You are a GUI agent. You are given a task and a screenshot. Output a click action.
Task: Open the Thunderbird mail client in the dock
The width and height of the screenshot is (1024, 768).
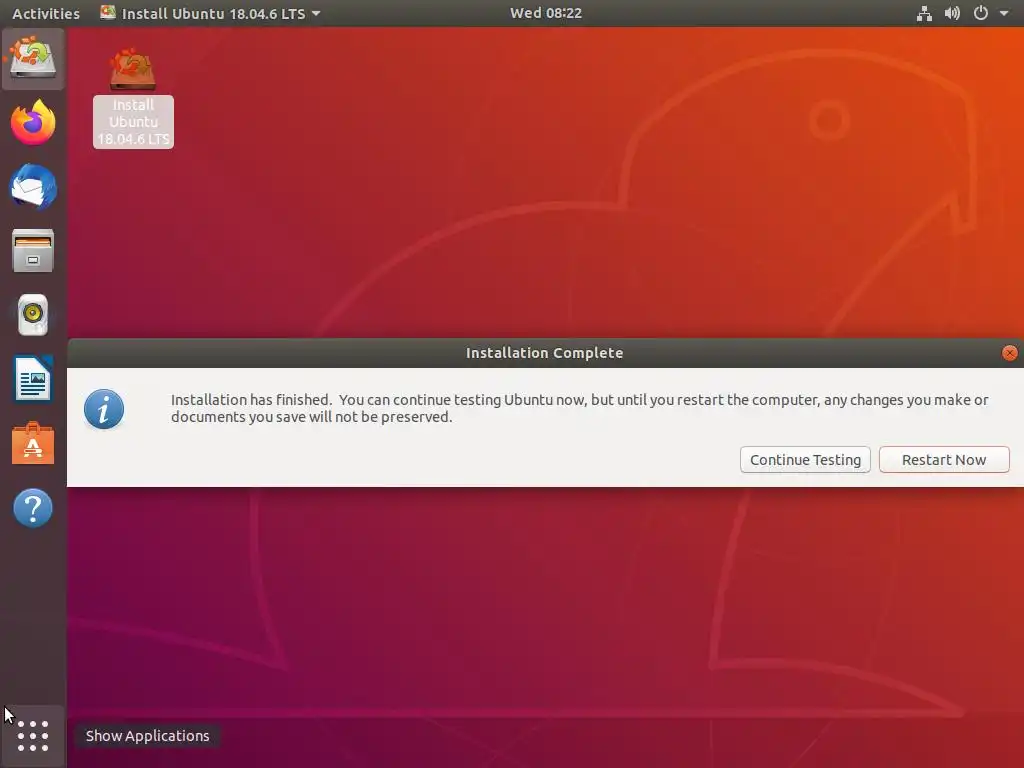tap(33, 186)
